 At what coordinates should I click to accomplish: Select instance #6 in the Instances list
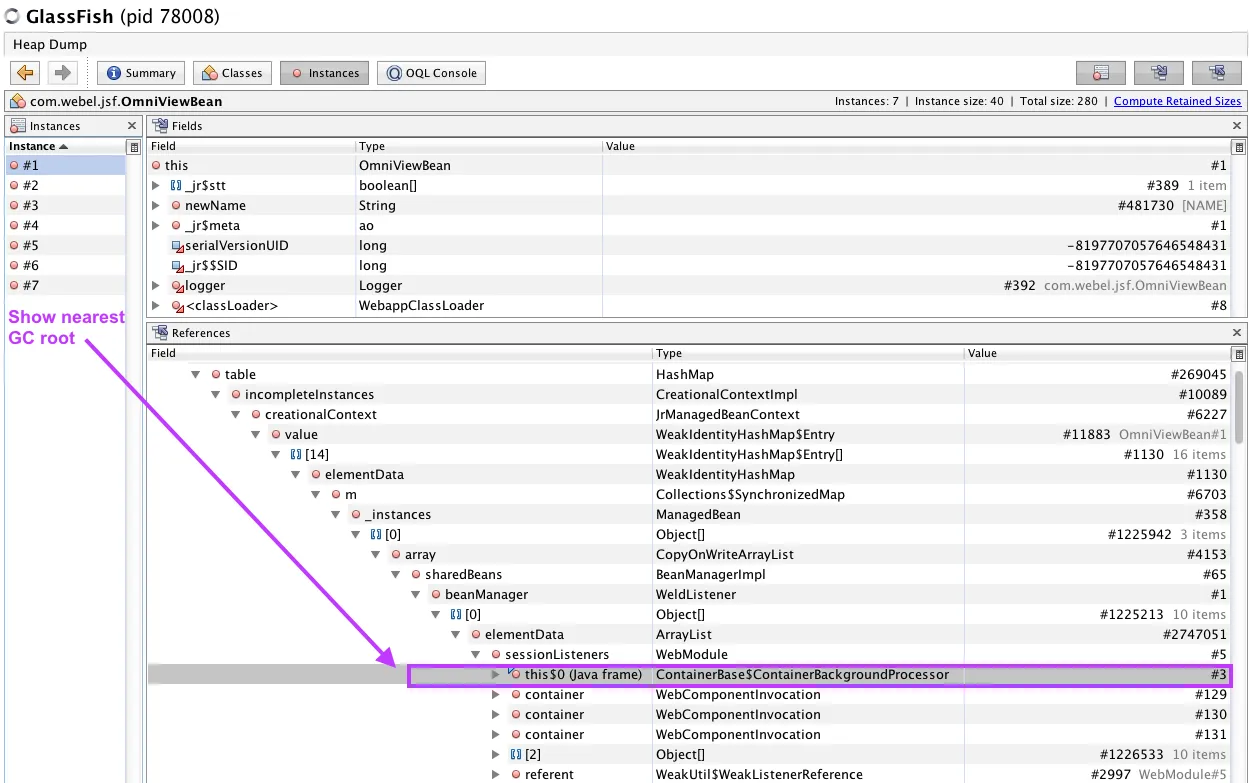[65, 265]
